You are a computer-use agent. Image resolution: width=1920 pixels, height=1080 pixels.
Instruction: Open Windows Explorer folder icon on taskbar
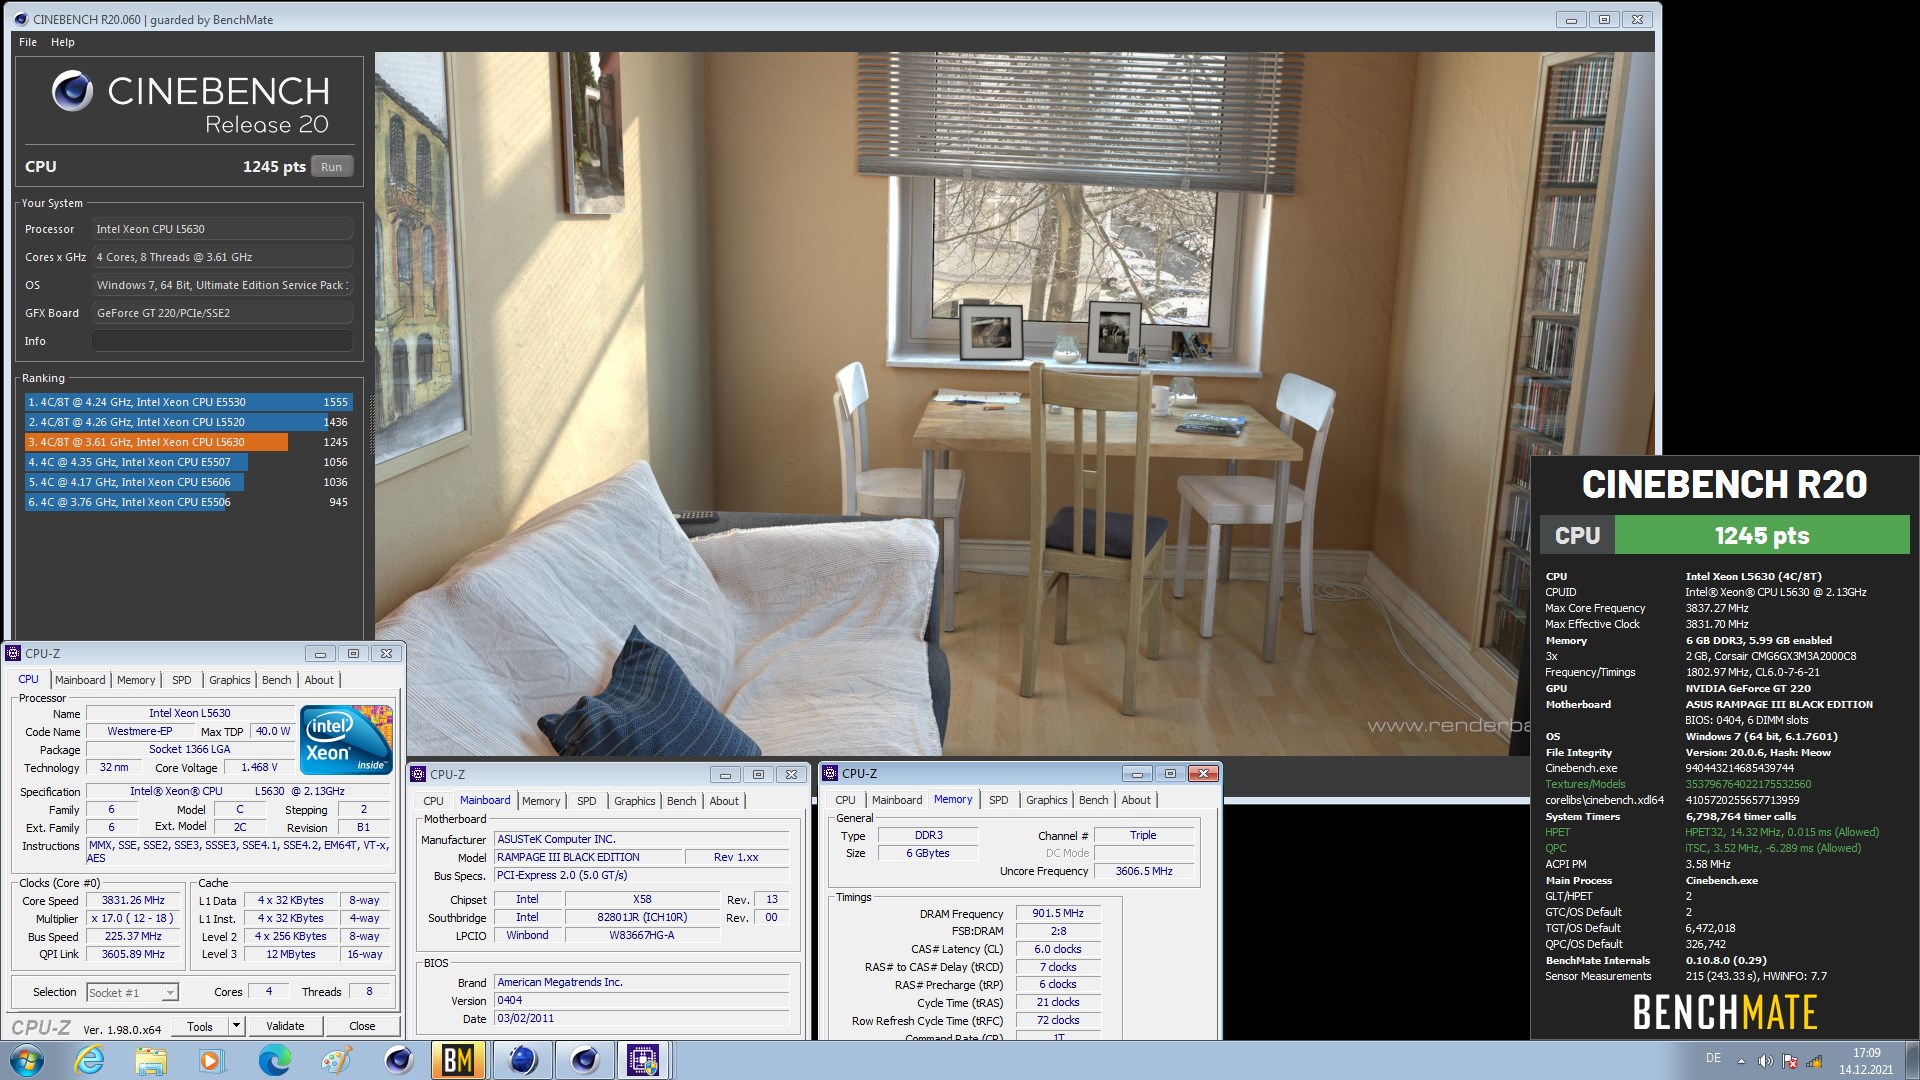pos(151,1060)
